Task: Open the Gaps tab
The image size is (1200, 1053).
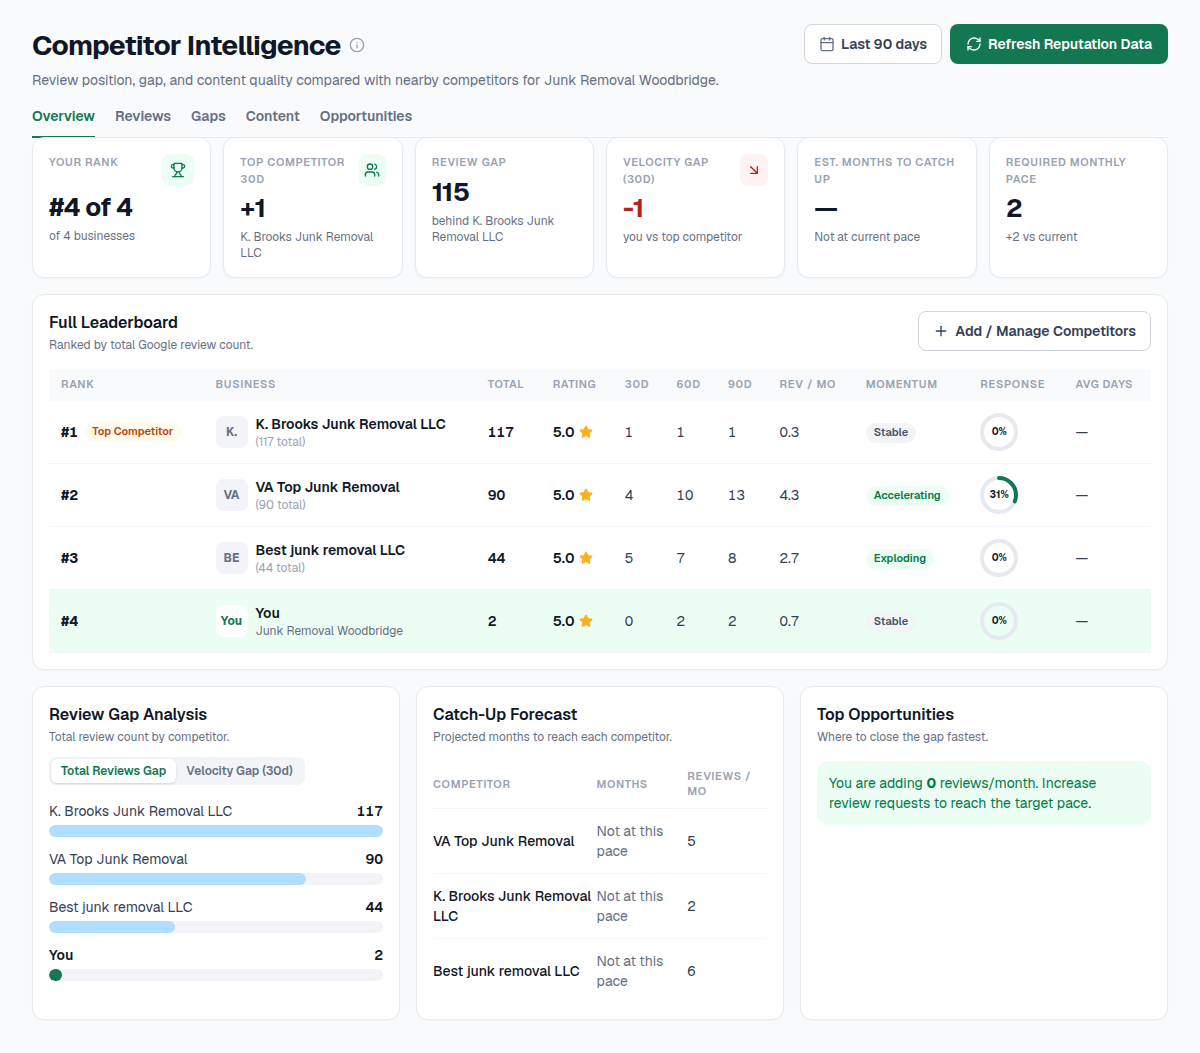Action: [x=208, y=116]
